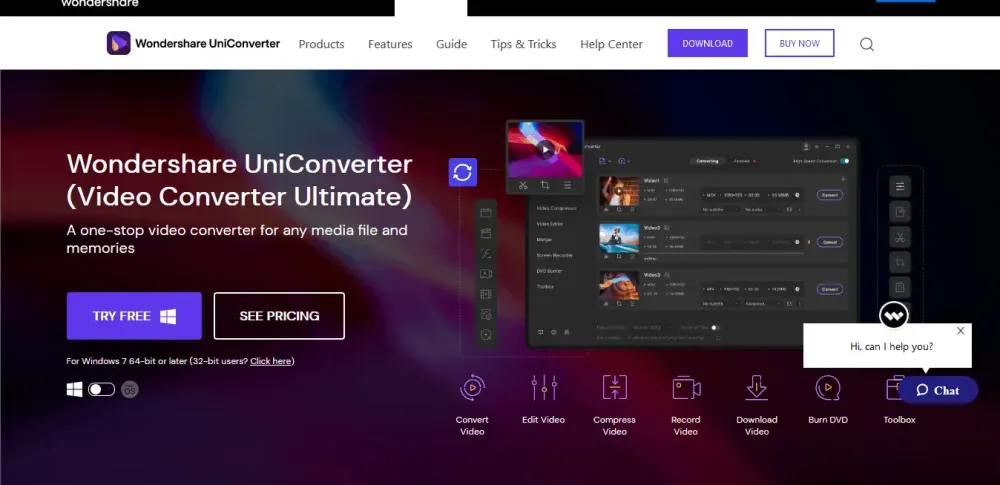
Task: Open the Compress Video feature icon
Action: (x=614, y=388)
